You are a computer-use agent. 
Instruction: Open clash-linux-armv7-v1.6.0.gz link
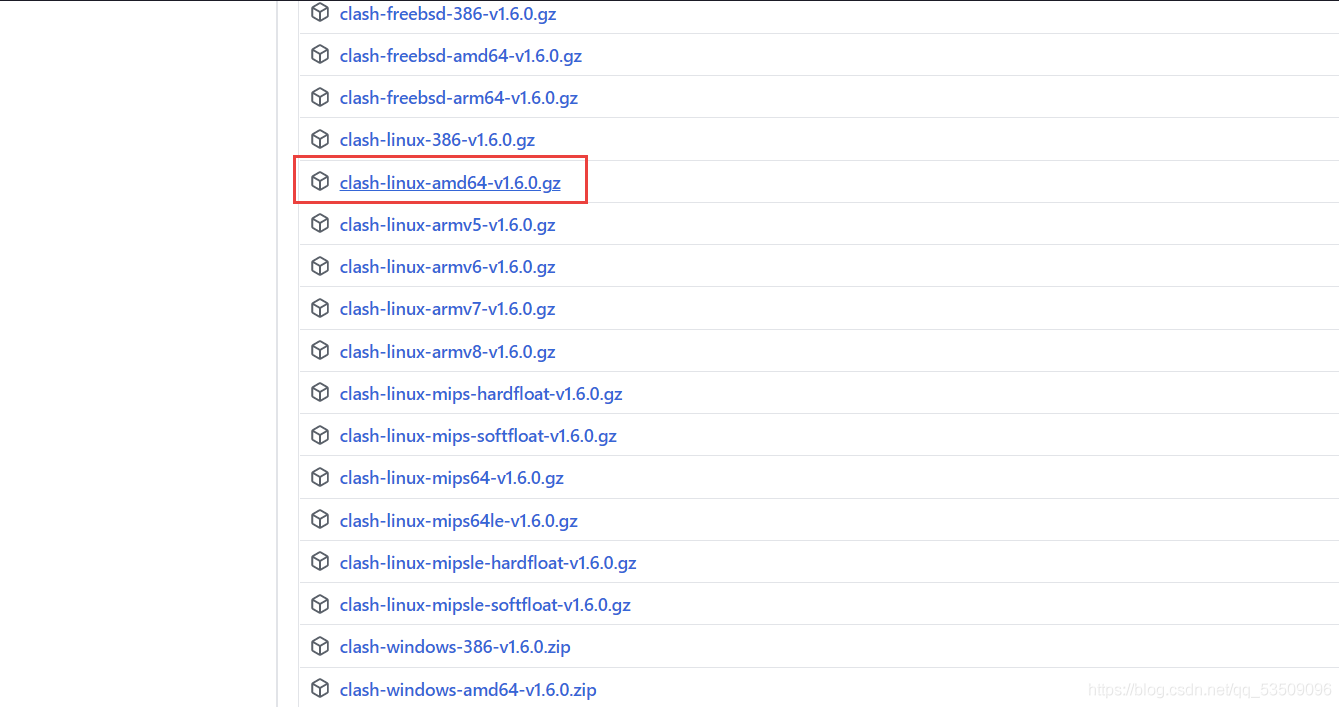point(447,309)
